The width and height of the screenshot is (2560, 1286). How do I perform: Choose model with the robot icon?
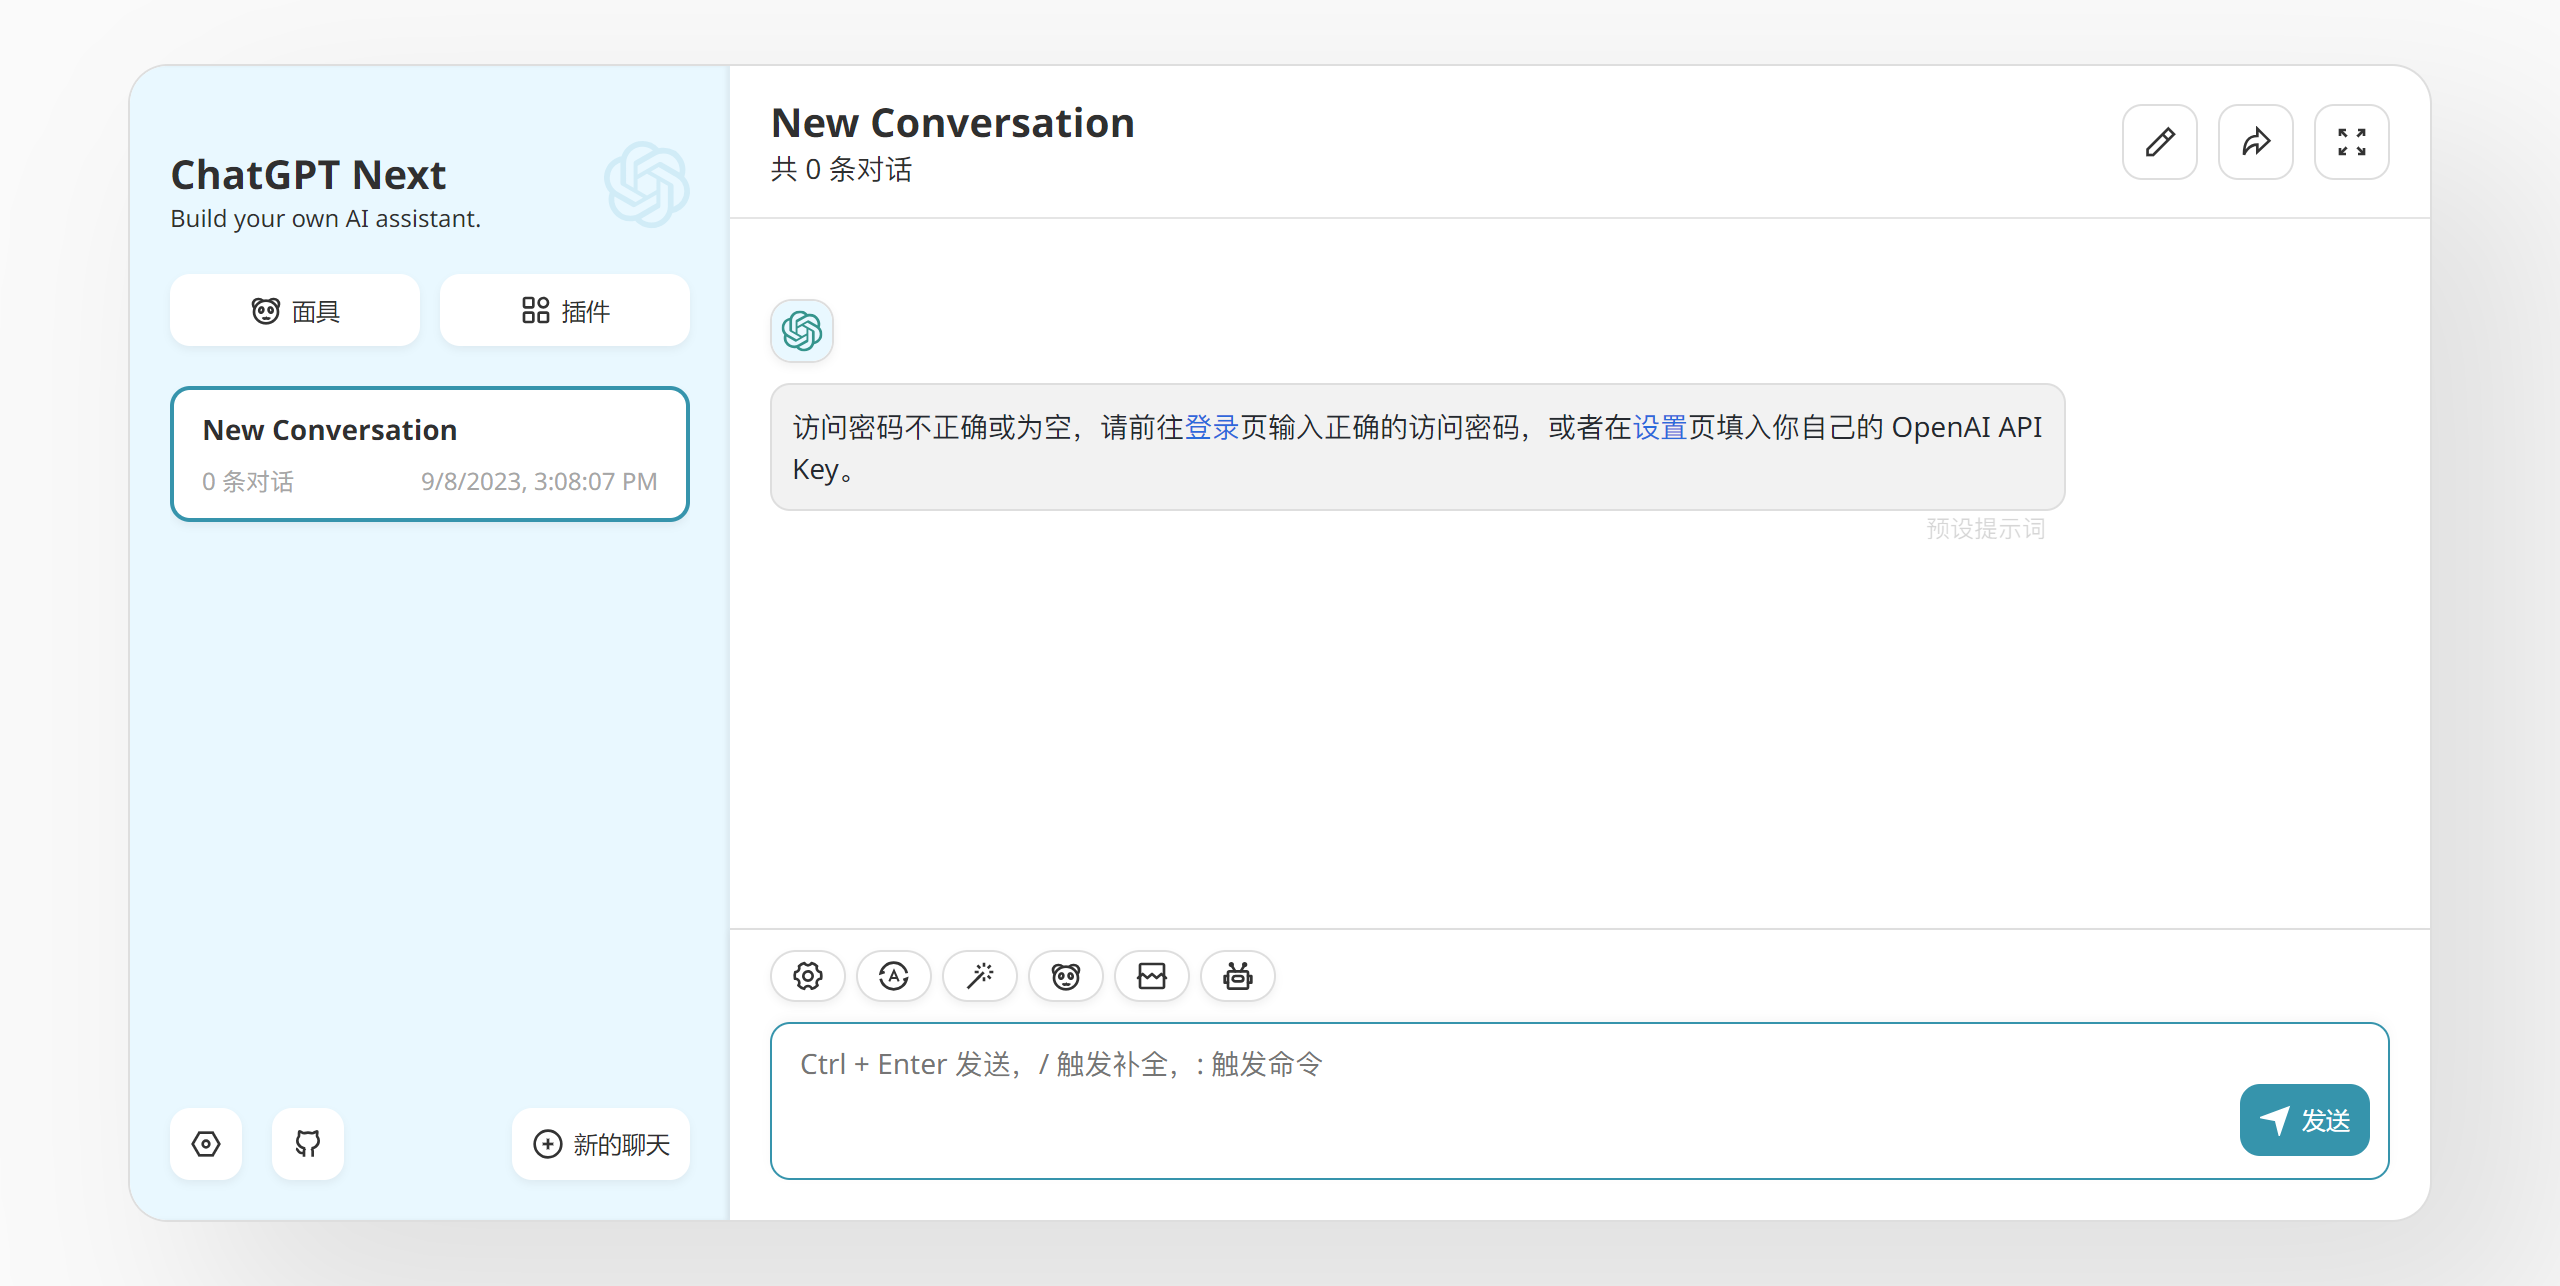[x=1238, y=976]
